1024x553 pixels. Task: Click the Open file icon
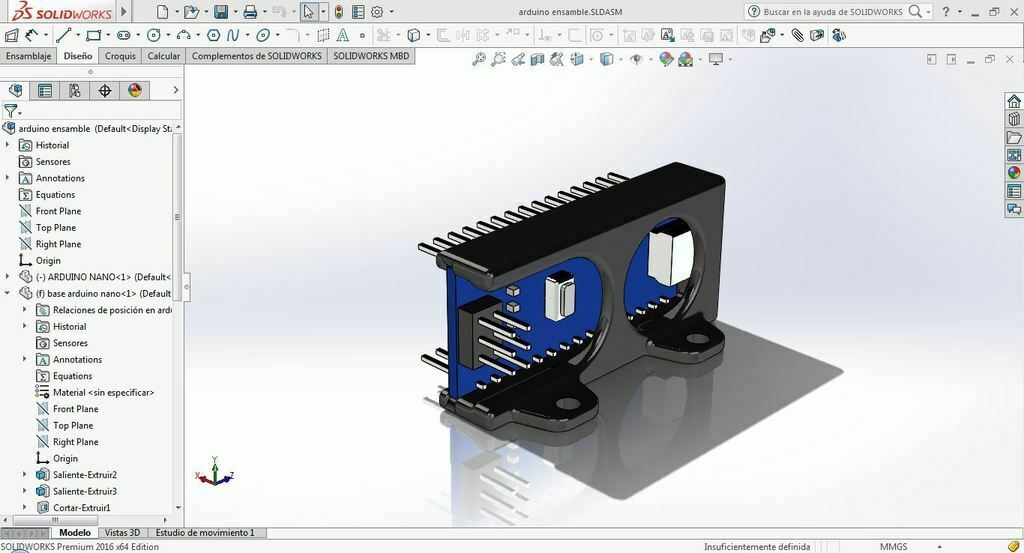click(x=191, y=12)
